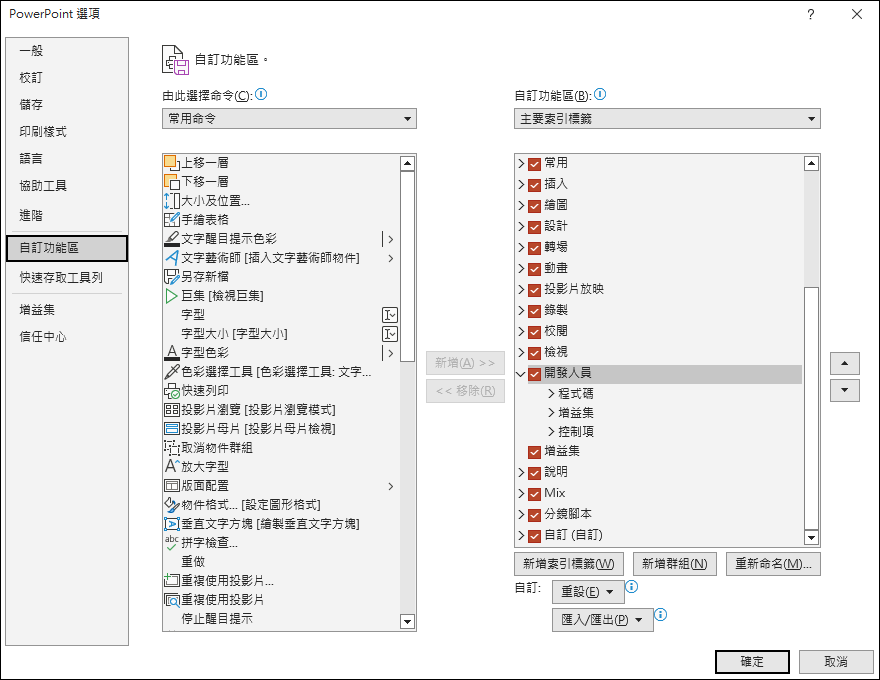Select the 文字藝術師 command icon
Viewport: 880px width, 680px height.
[x=171, y=258]
